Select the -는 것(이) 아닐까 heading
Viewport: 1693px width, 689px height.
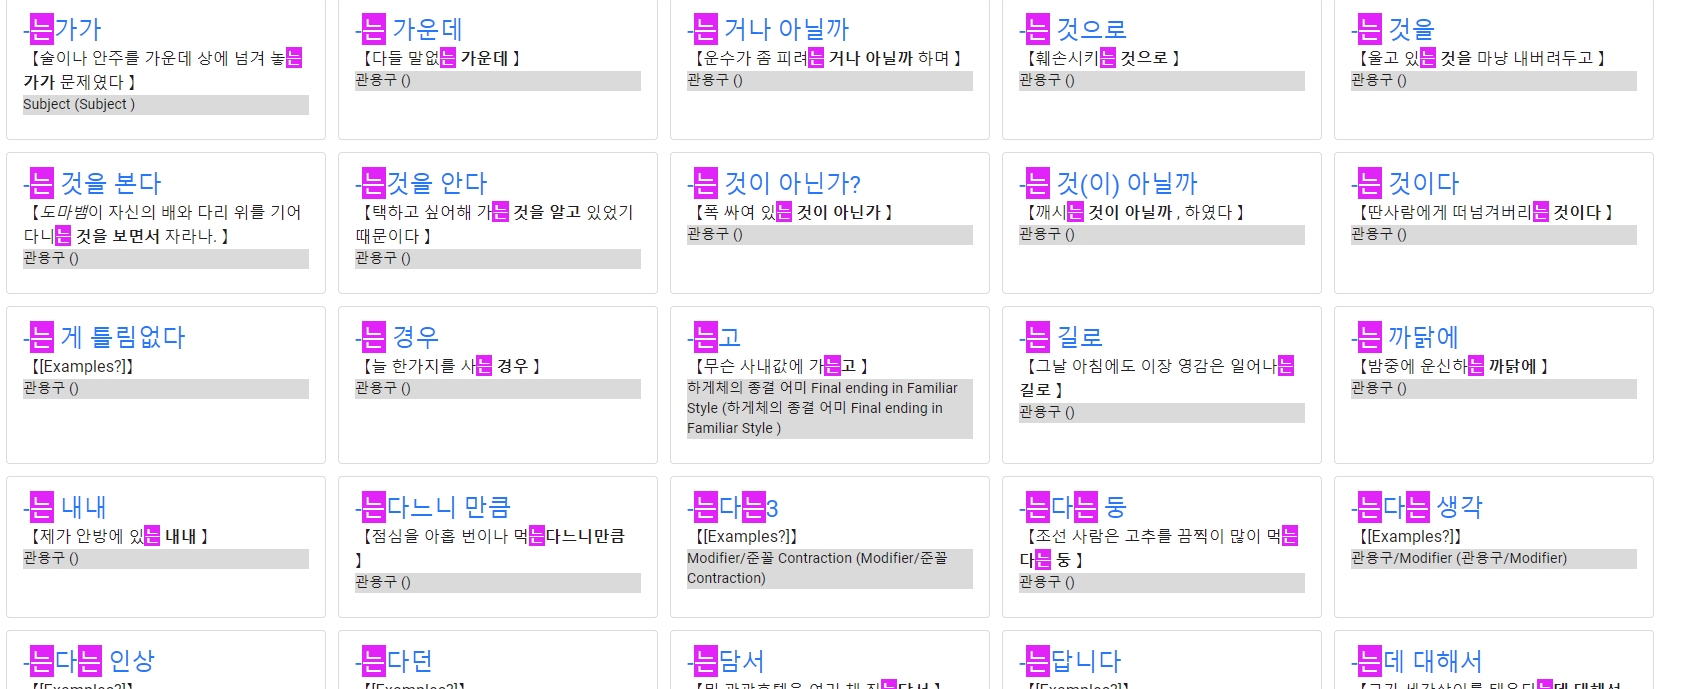[x=1108, y=183]
